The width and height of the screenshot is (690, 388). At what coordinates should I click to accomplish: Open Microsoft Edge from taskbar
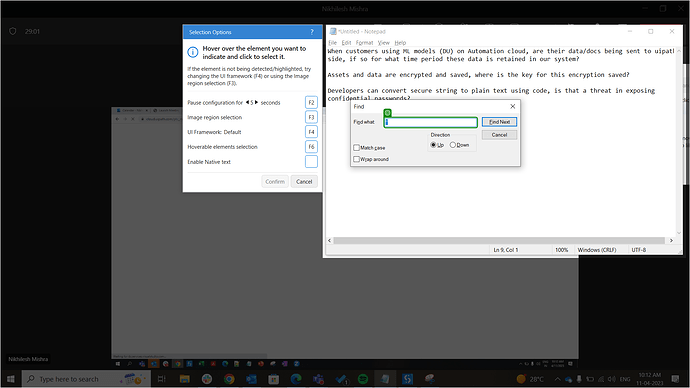(x=296, y=379)
